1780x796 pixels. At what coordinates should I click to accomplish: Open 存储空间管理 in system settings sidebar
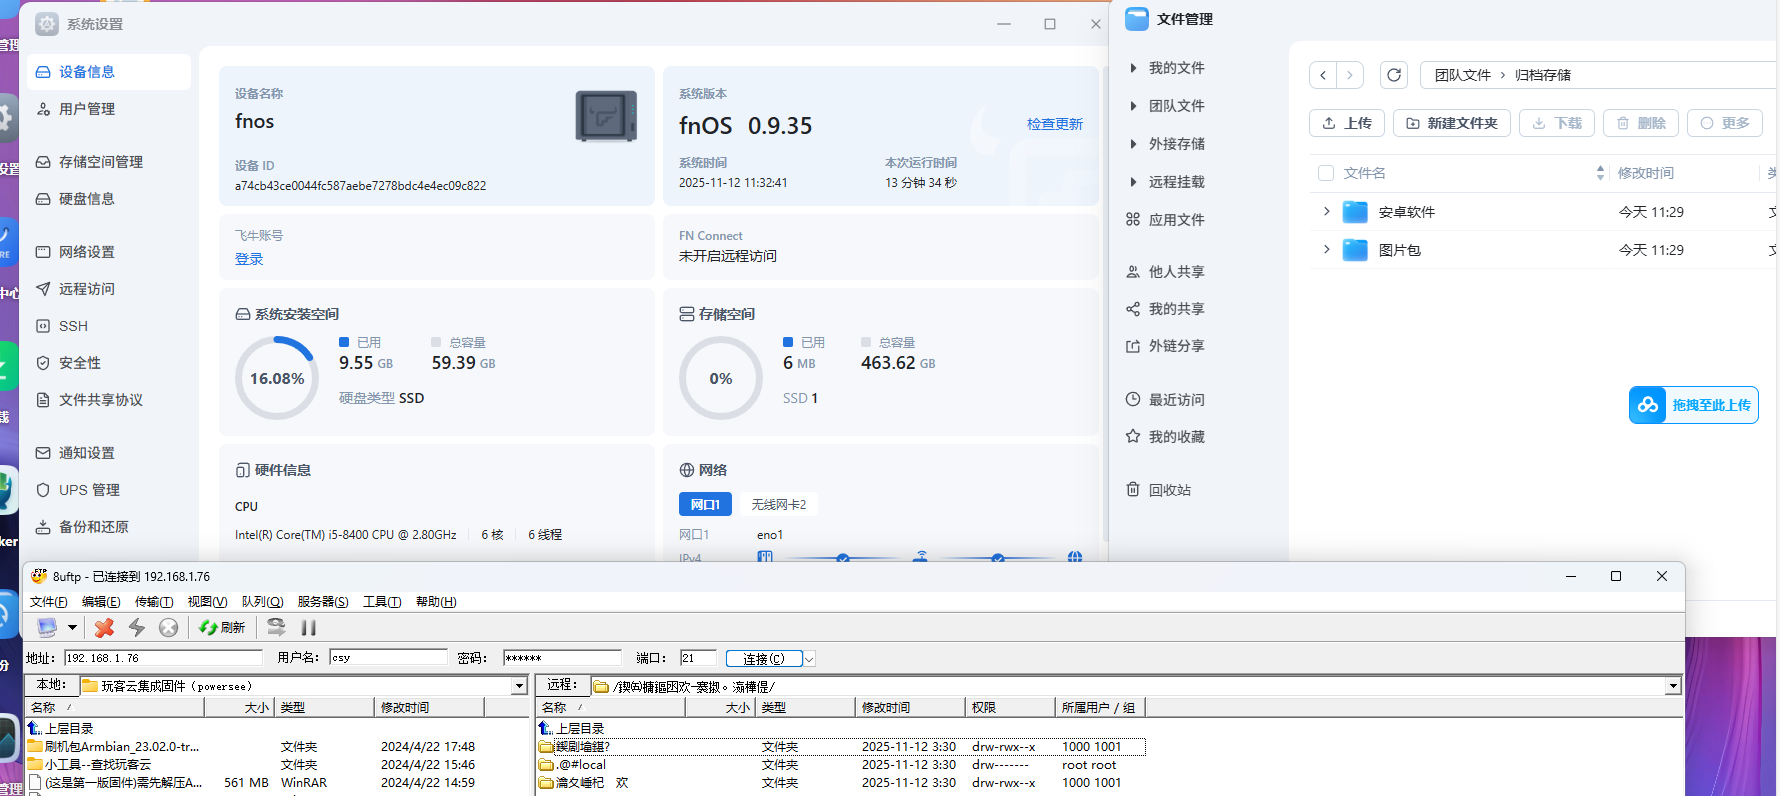click(x=109, y=162)
